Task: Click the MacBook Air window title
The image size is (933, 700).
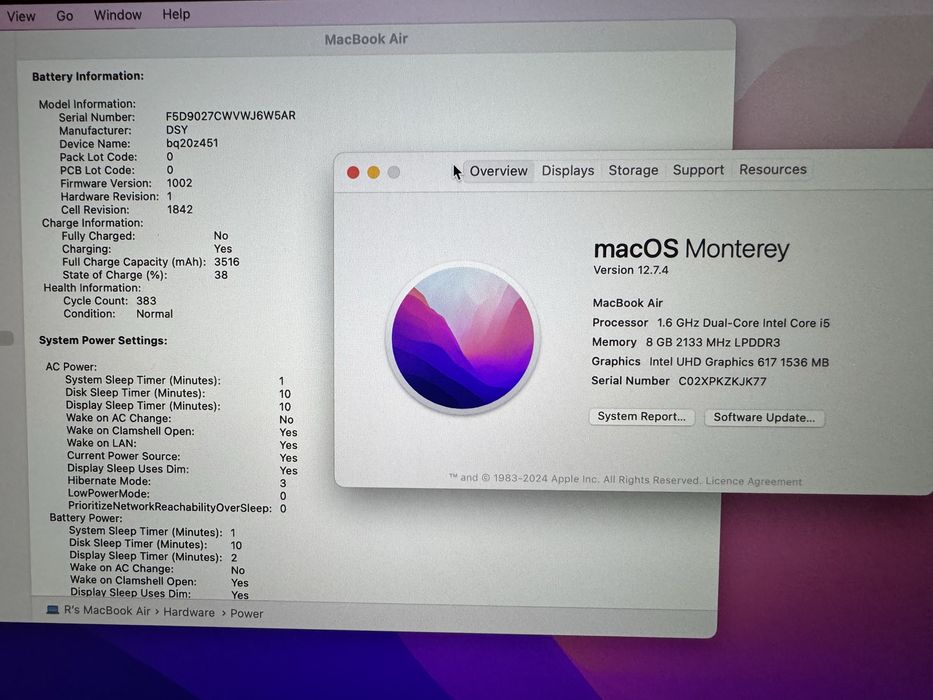Action: (x=366, y=39)
